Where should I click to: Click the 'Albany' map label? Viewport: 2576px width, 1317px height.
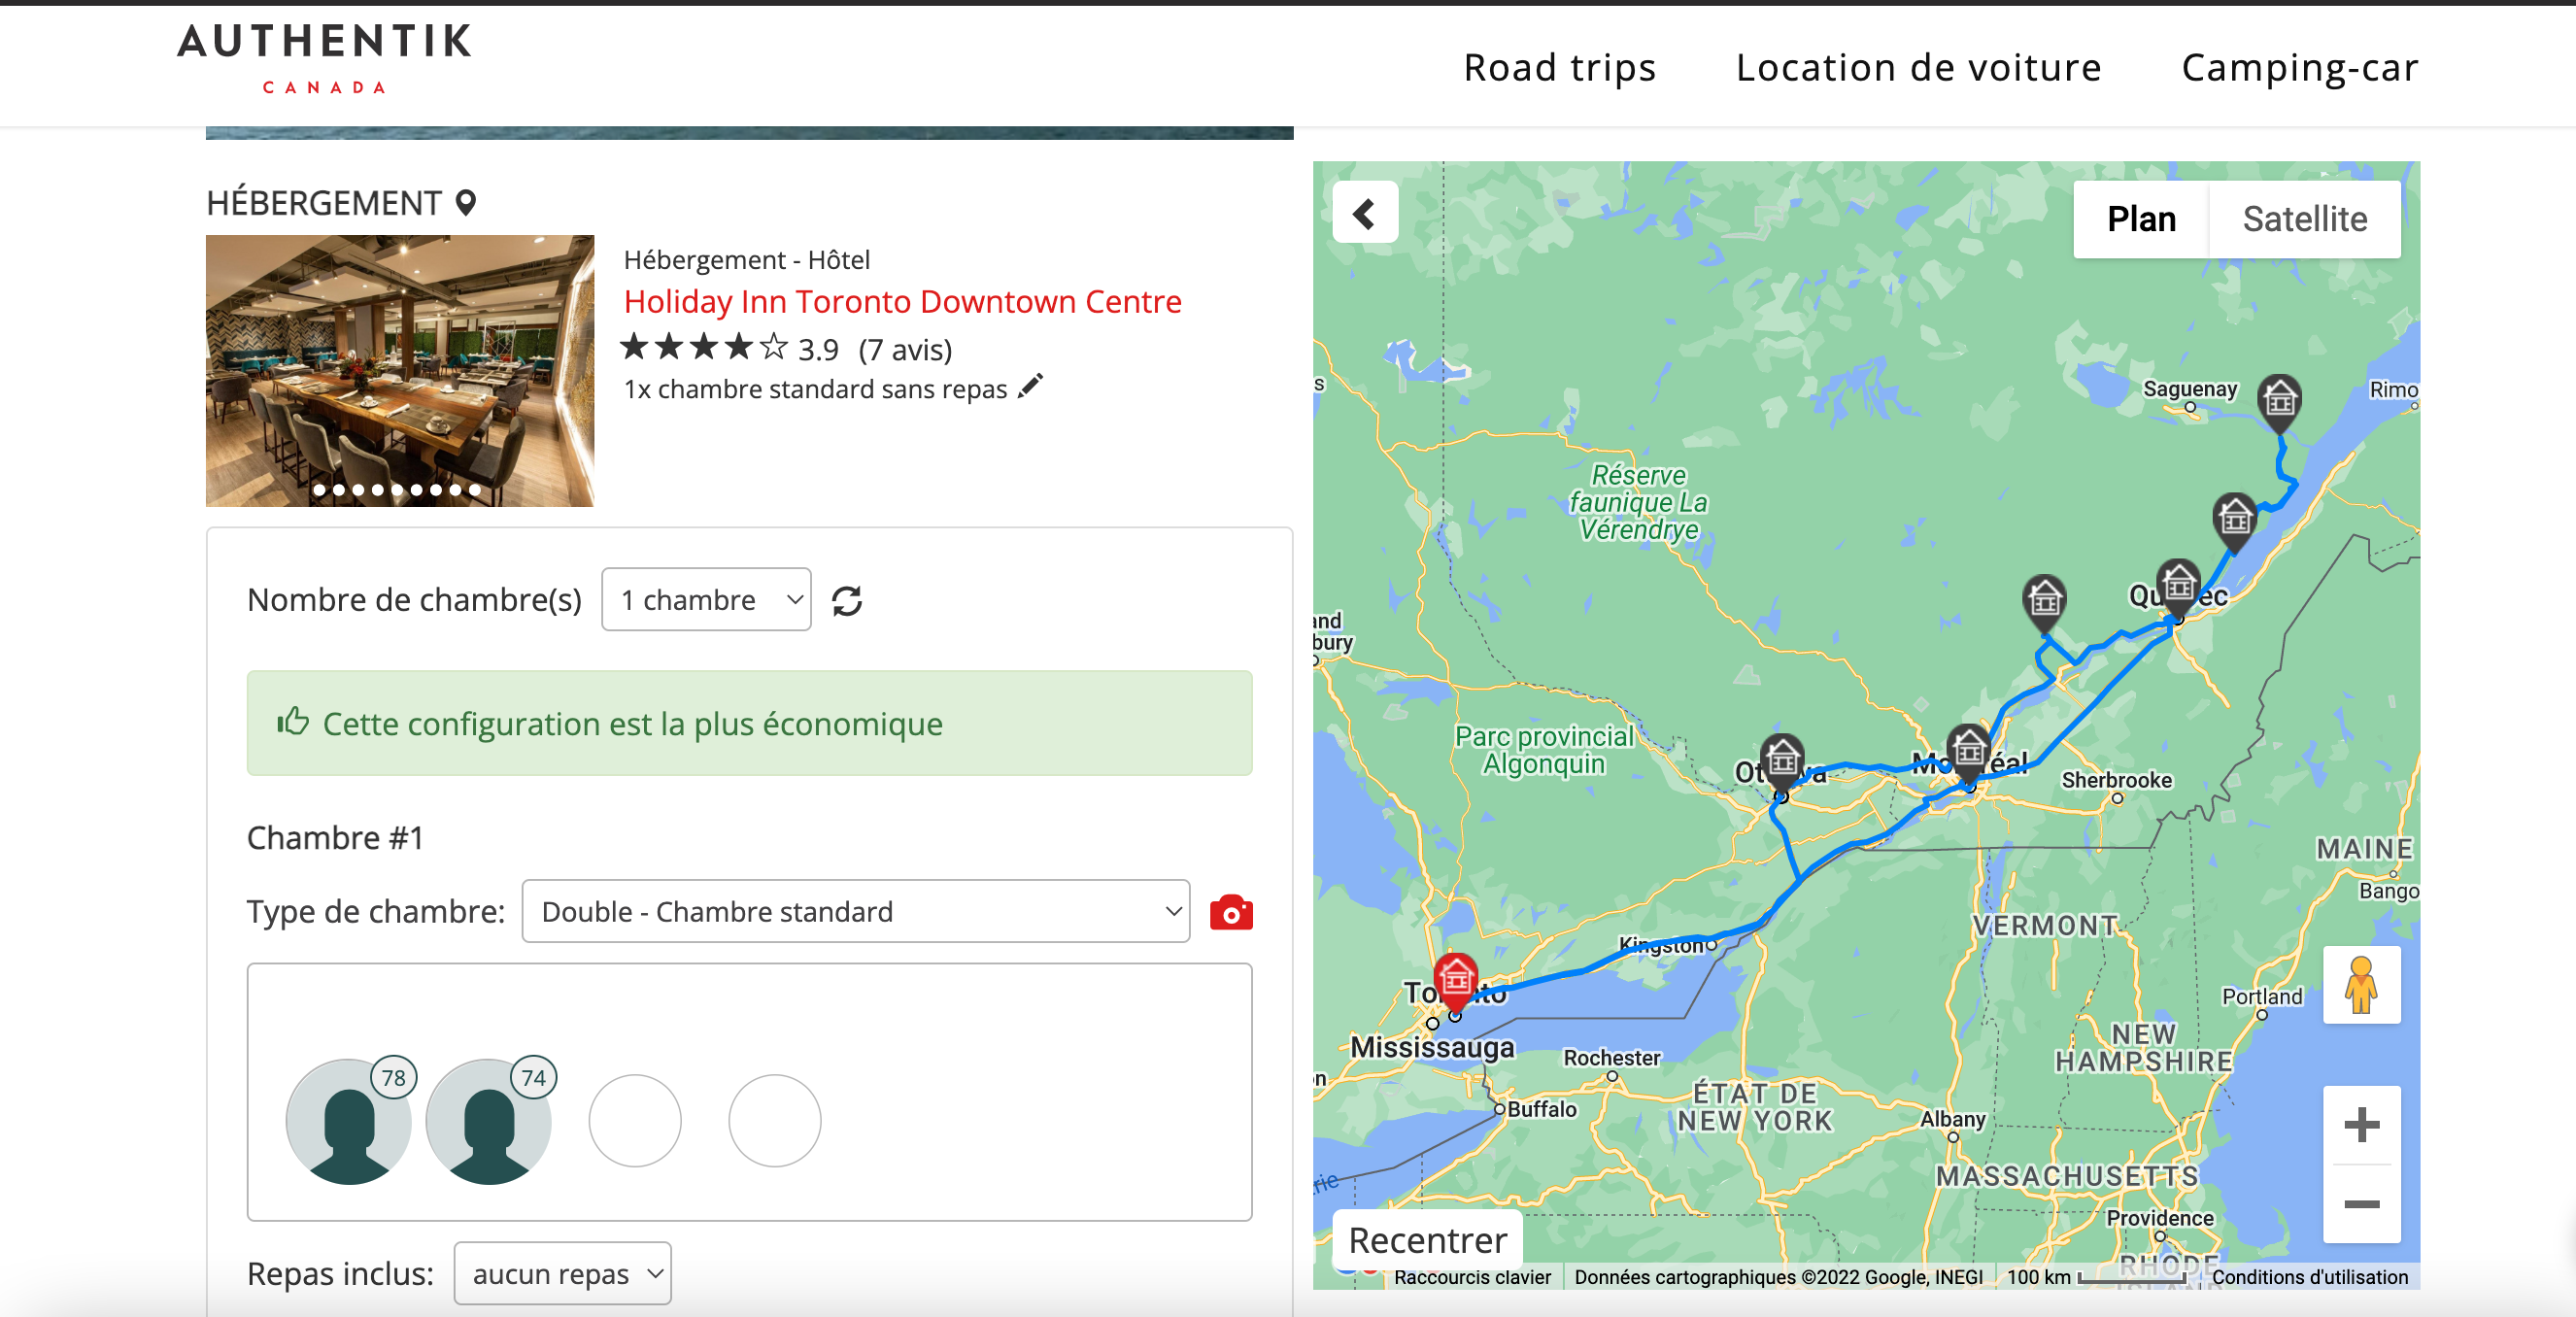click(1952, 1119)
